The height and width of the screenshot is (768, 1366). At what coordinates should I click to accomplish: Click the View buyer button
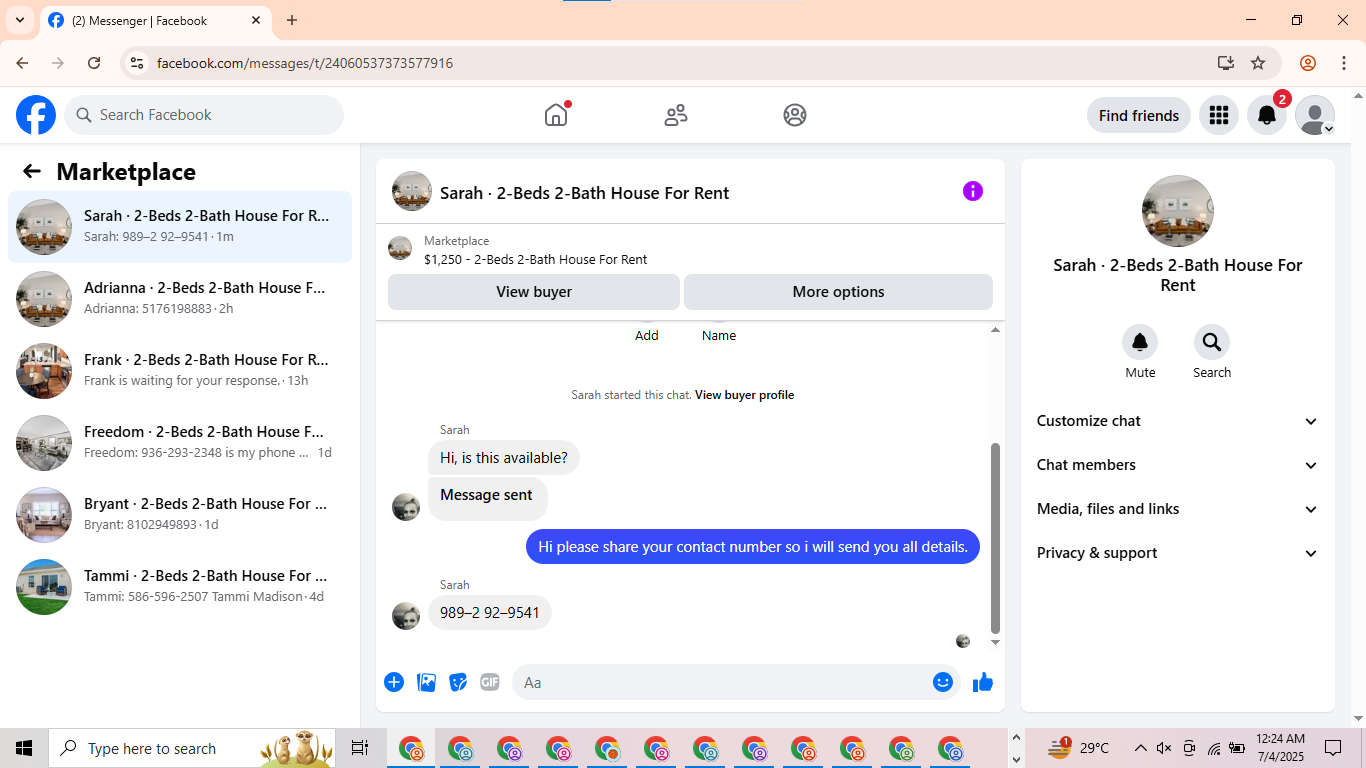point(534,292)
